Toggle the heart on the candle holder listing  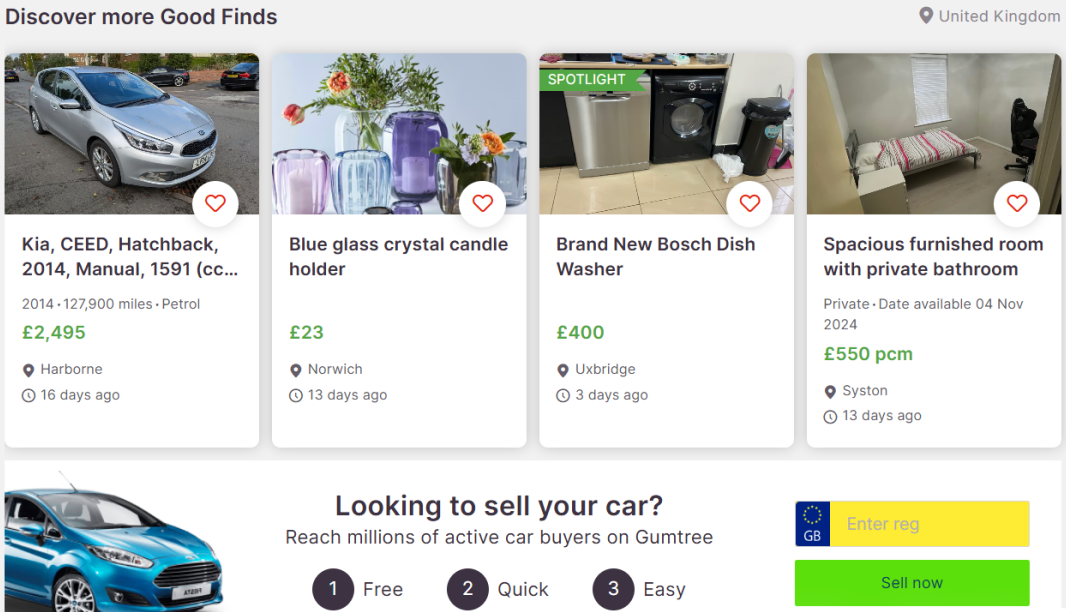point(482,203)
